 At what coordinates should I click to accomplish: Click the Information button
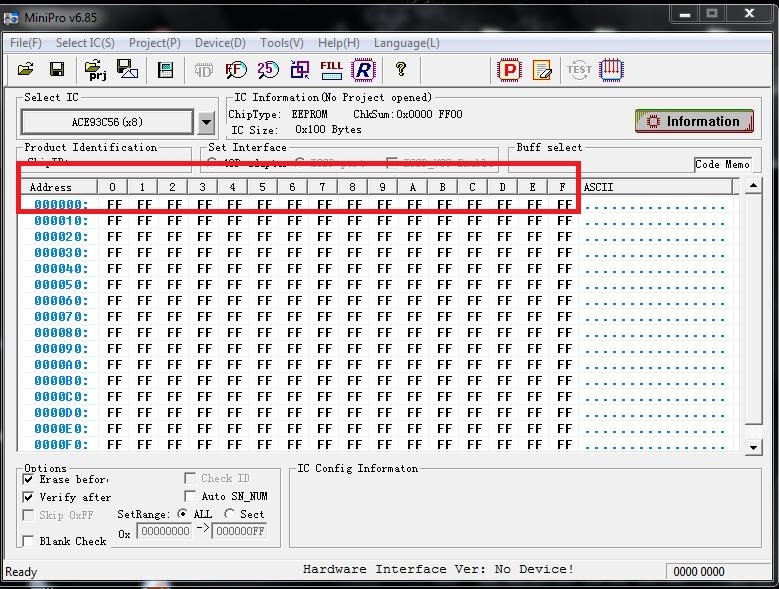click(x=694, y=121)
